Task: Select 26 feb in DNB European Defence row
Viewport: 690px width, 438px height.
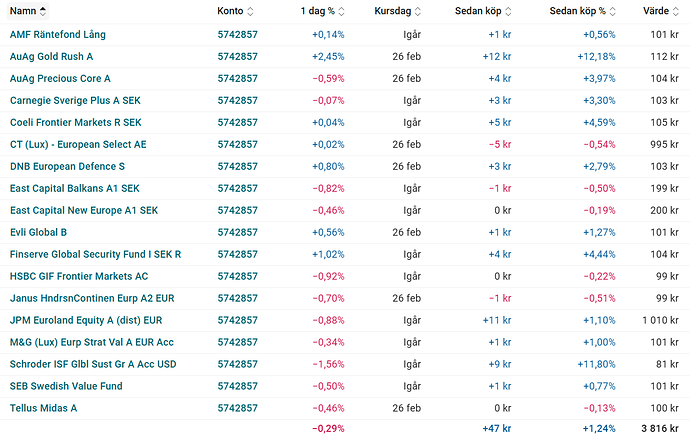Action: 407,166
